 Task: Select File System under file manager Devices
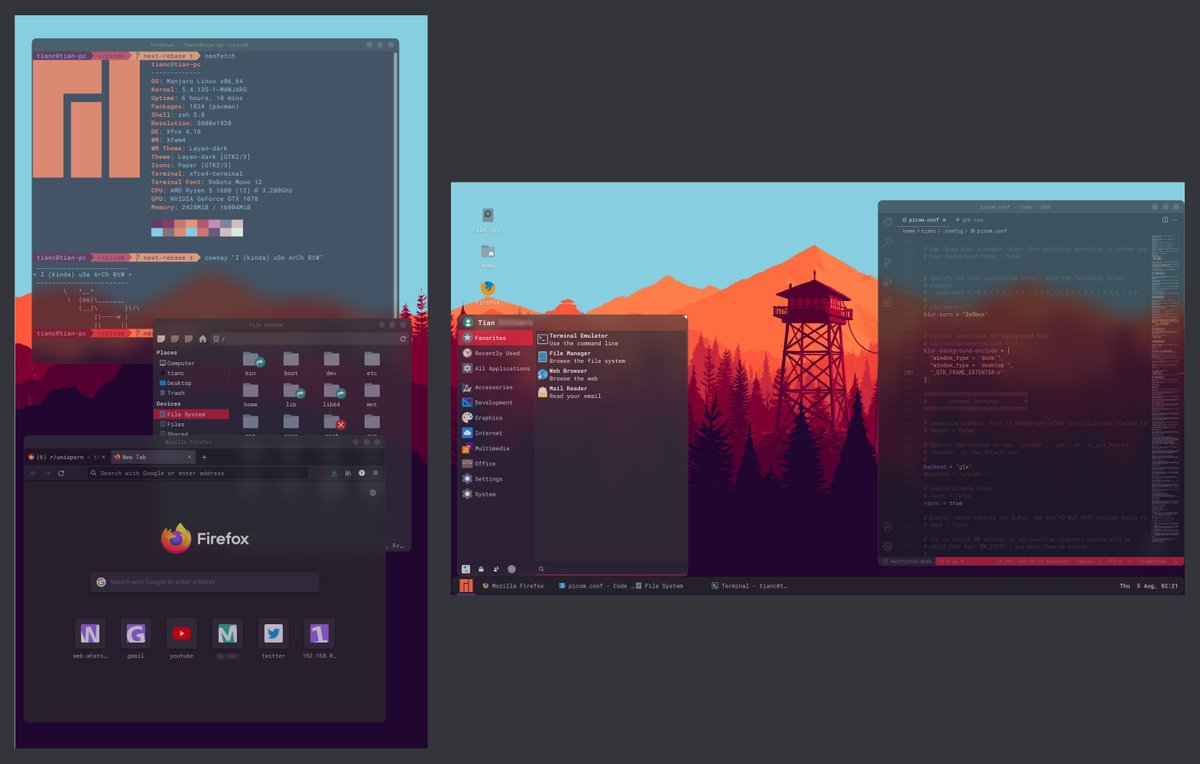[191, 414]
